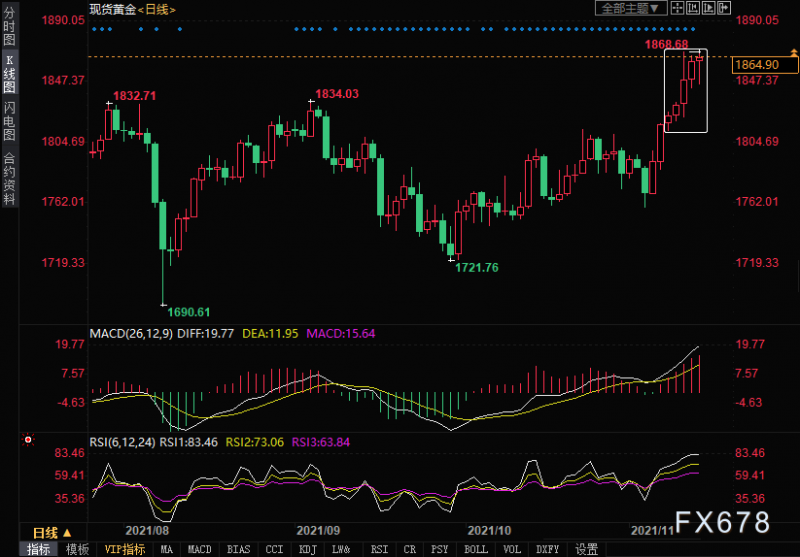
Task: Select the K线图 tab in left sidebar
Action: point(9,75)
